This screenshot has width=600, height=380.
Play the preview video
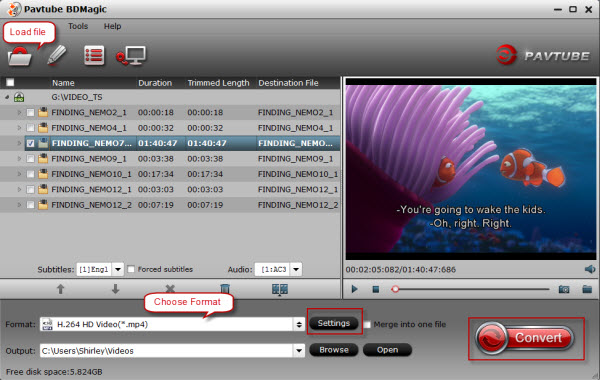354,289
